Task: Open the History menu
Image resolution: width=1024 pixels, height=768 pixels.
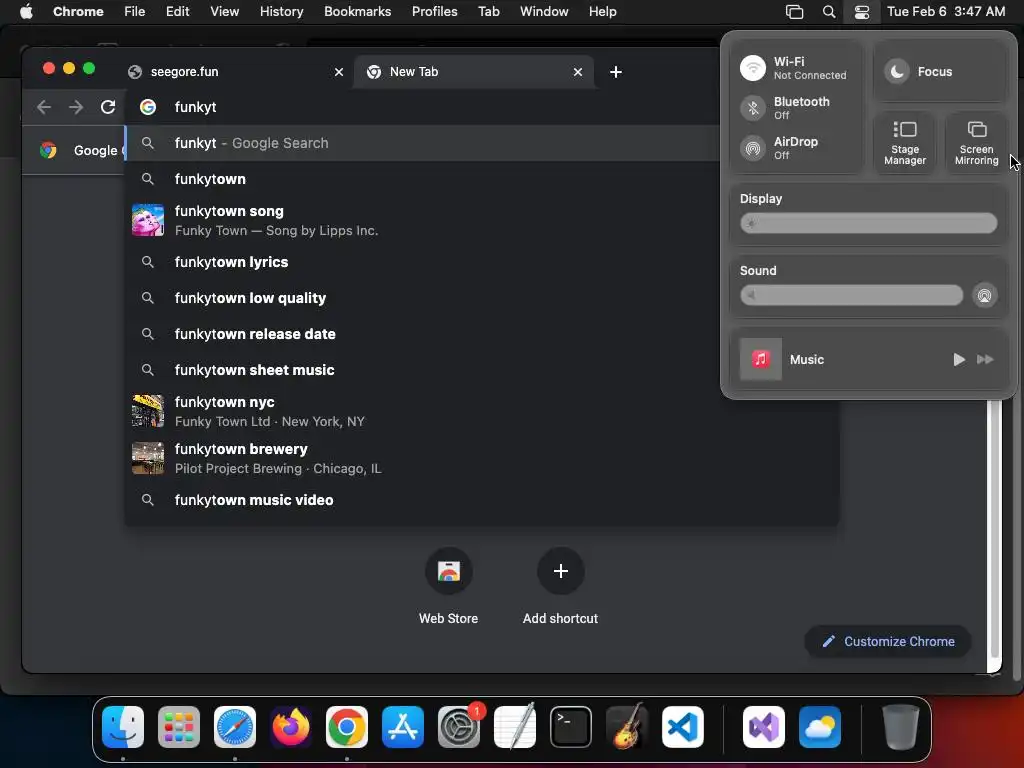Action: (x=281, y=12)
